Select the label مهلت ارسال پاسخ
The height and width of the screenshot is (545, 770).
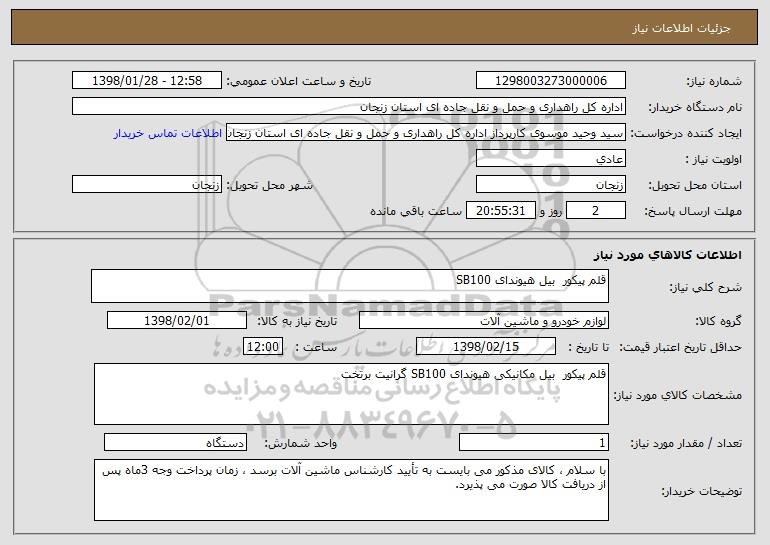click(x=693, y=212)
